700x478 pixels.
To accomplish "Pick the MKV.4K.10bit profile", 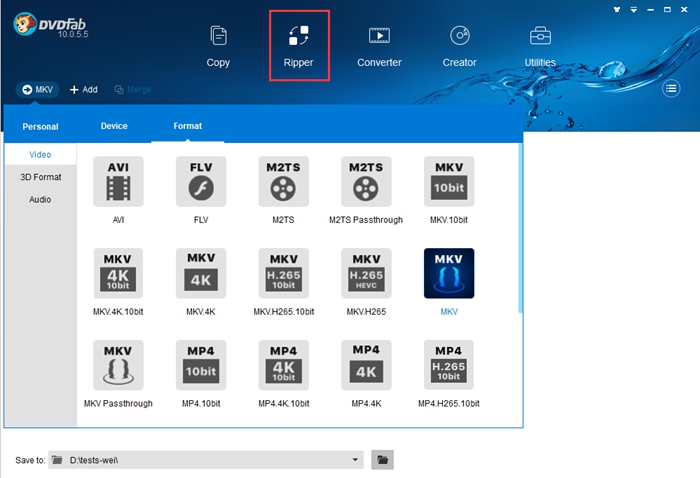I will pos(118,274).
